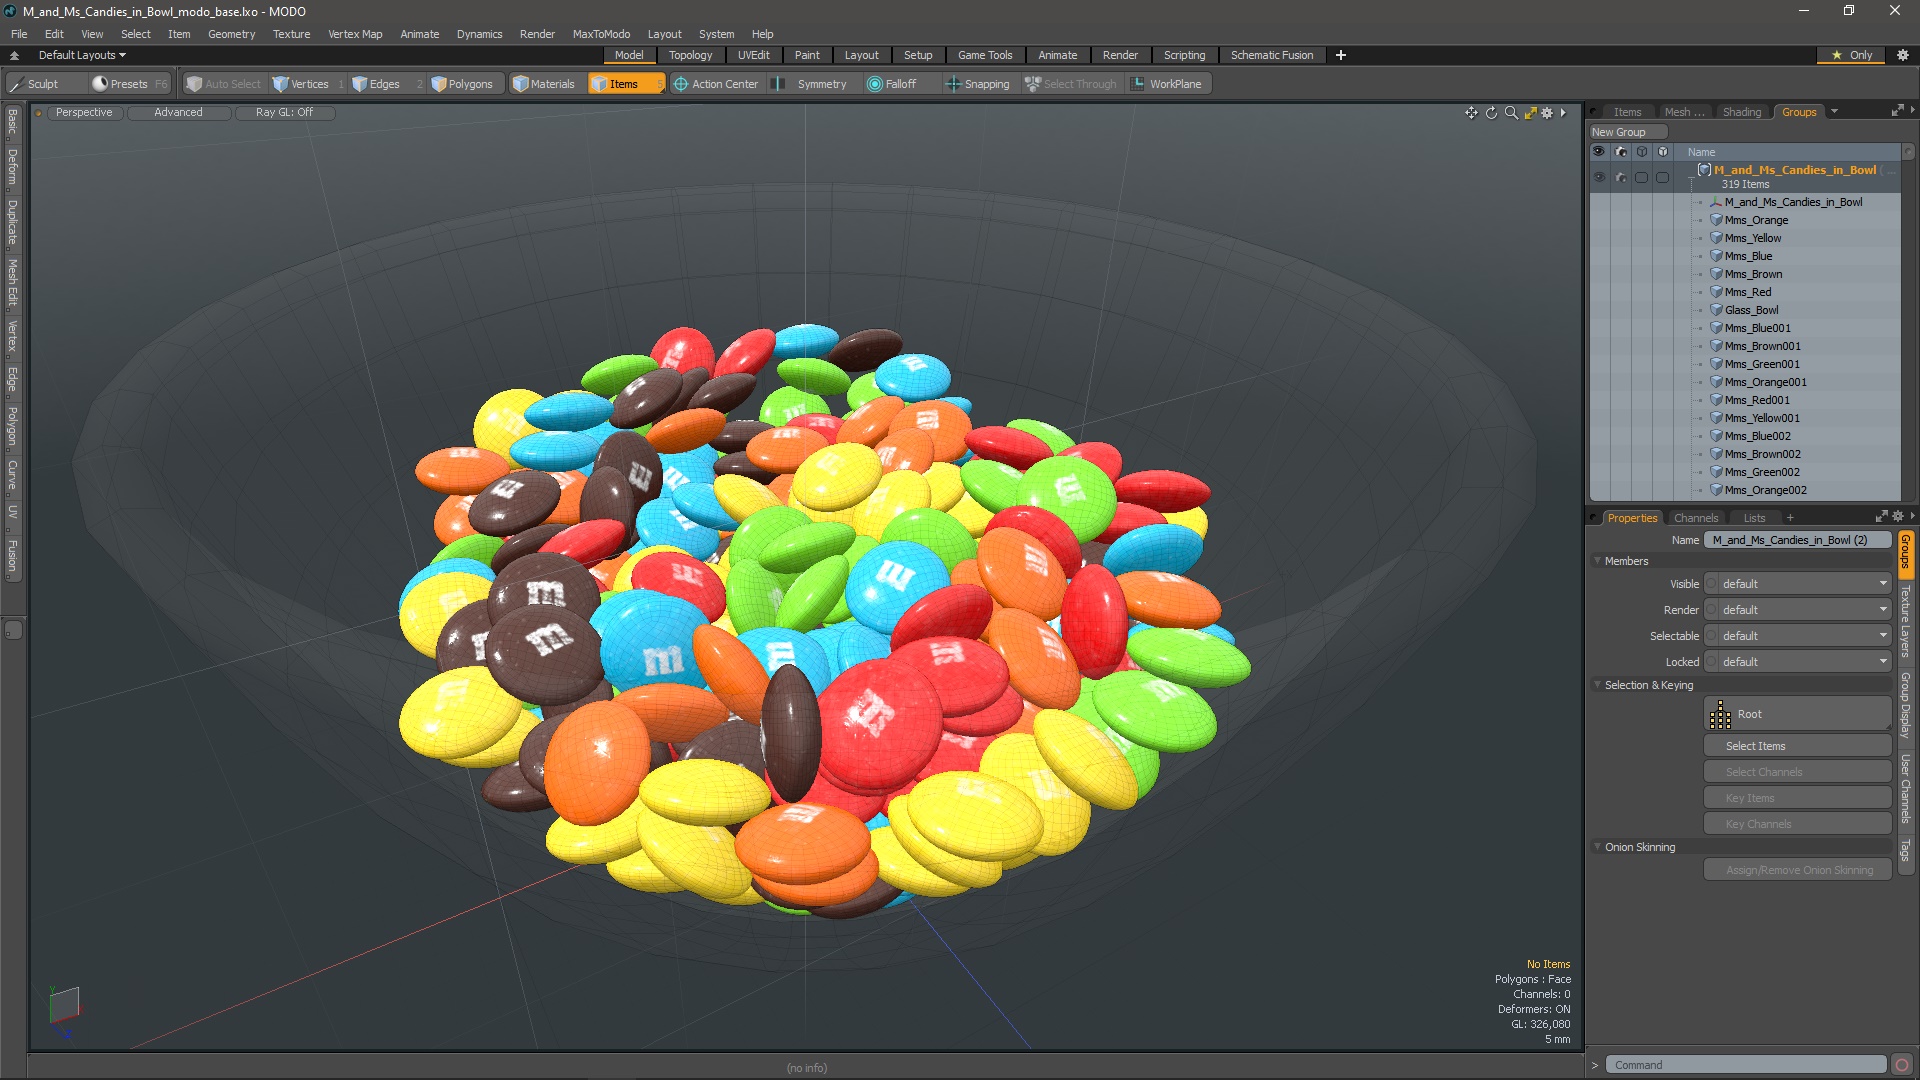Image resolution: width=1920 pixels, height=1080 pixels.
Task: Add a new layout tab with the plus icon
Action: click(x=1341, y=55)
